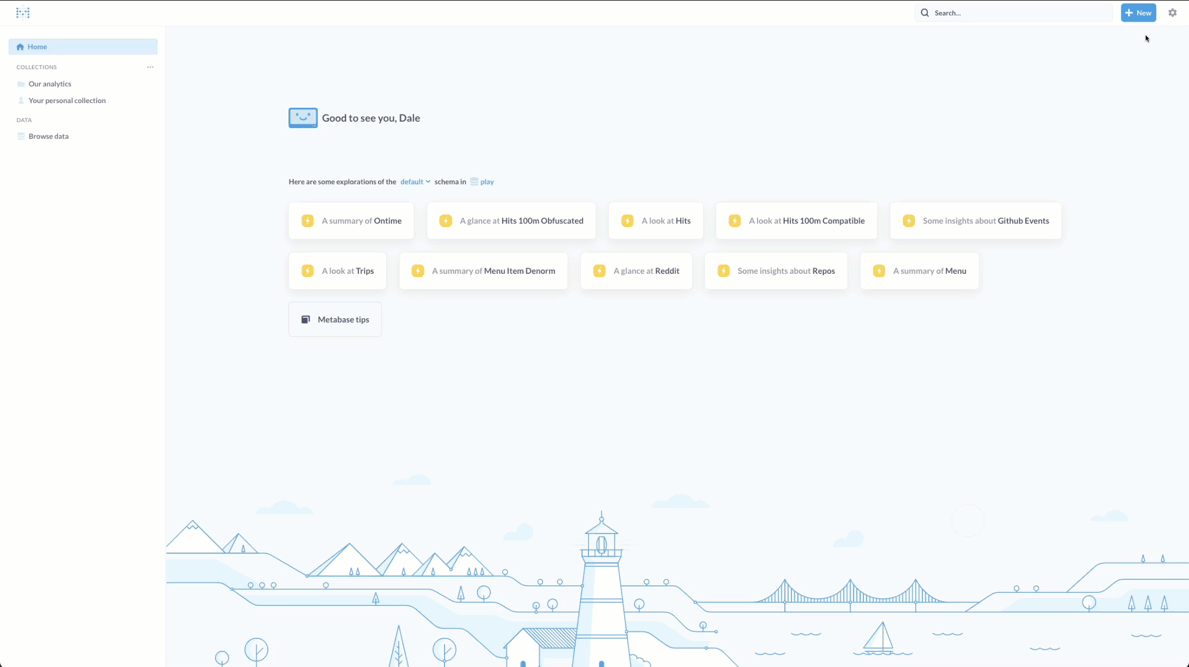Image resolution: width=1189 pixels, height=667 pixels.
Task: Open the Collections ellipsis options menu
Action: click(150, 67)
